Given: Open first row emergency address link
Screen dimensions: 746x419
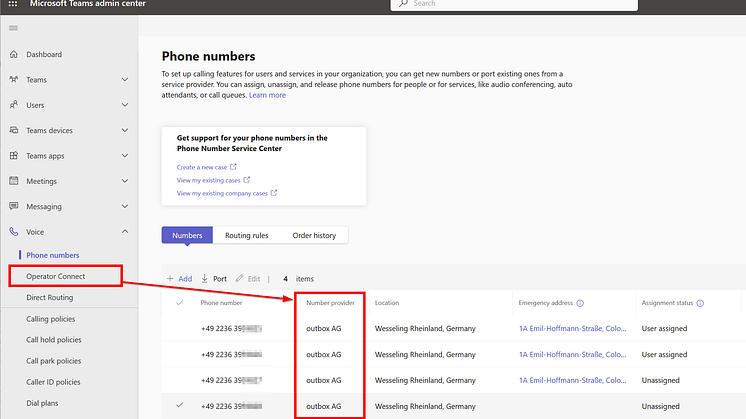Looking at the screenshot, I should (x=572, y=328).
